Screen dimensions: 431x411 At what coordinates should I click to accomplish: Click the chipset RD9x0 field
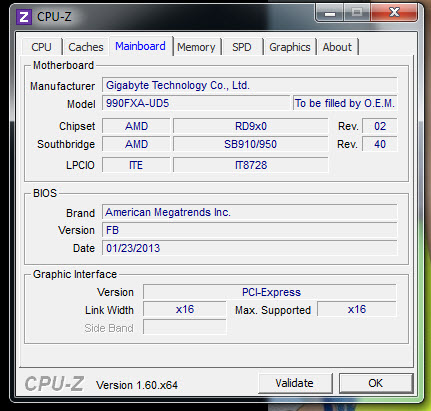[251, 126]
